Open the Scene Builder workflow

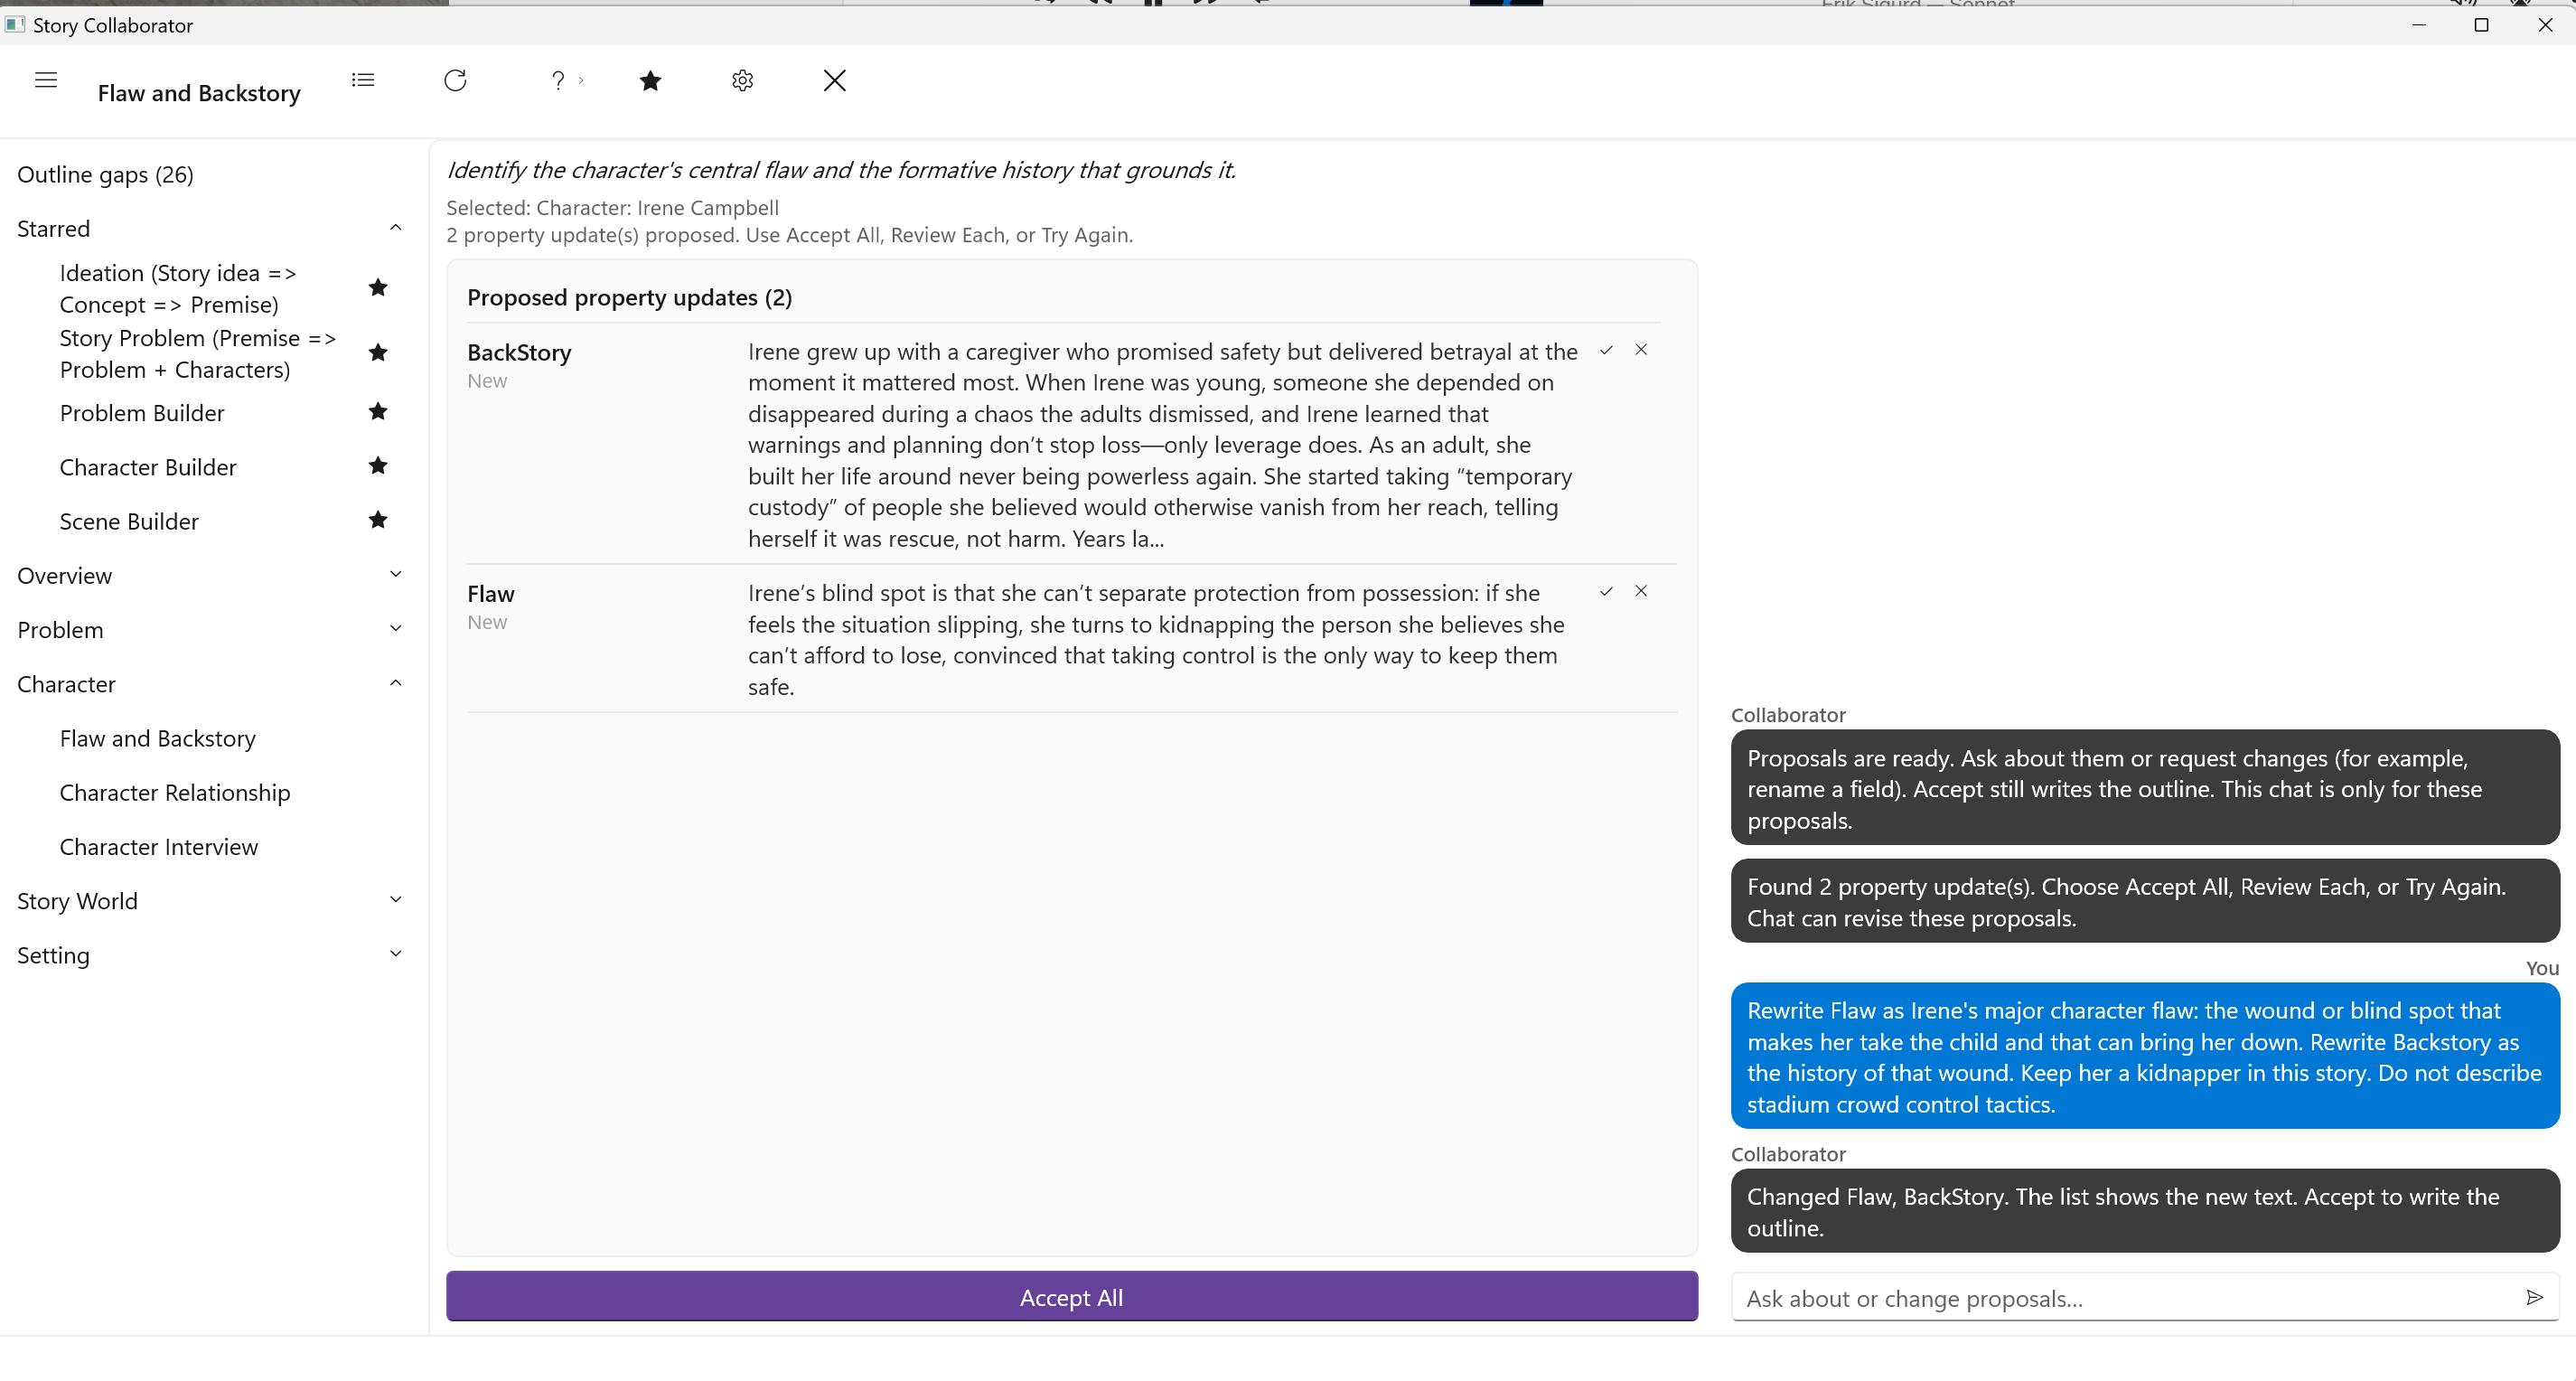pos(129,521)
